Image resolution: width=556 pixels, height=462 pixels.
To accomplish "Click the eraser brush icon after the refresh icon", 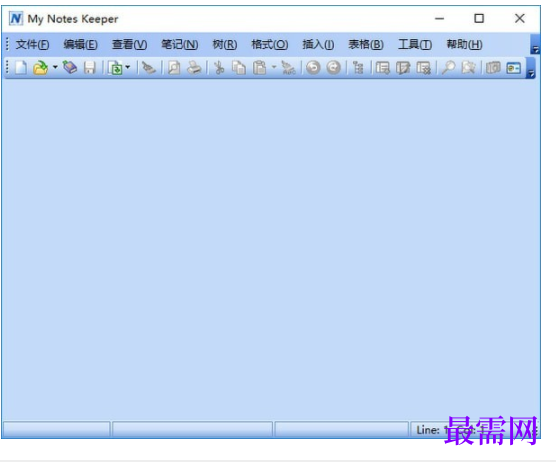I will tap(149, 67).
